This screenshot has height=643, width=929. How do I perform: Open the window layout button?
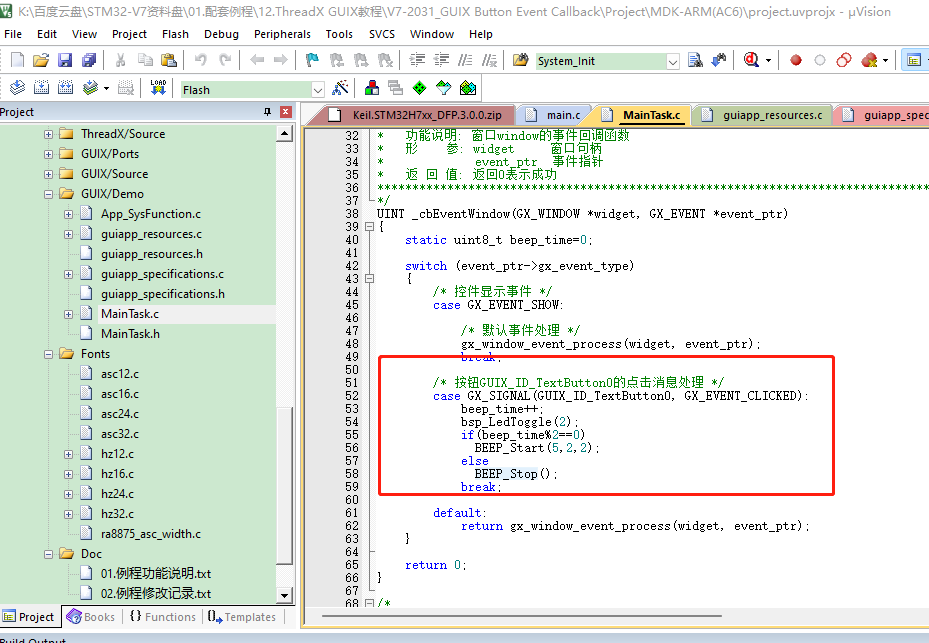pyautogui.click(x=914, y=60)
